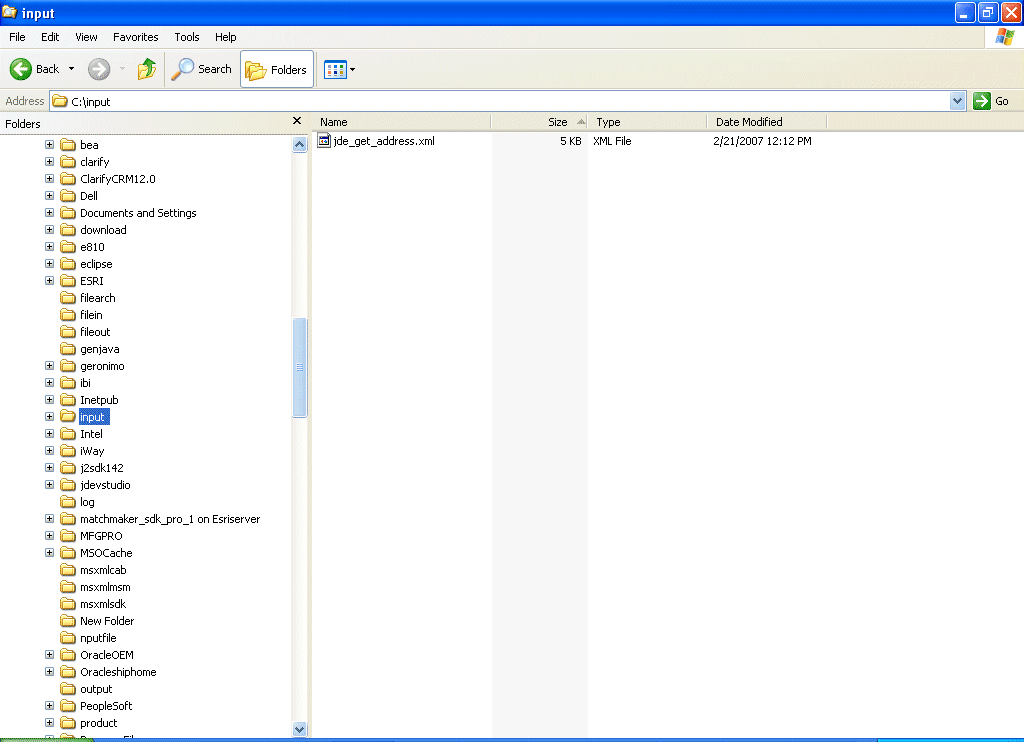This screenshot has height=742, width=1024.
Task: Expand the bea folder in the tree
Action: coord(49,144)
